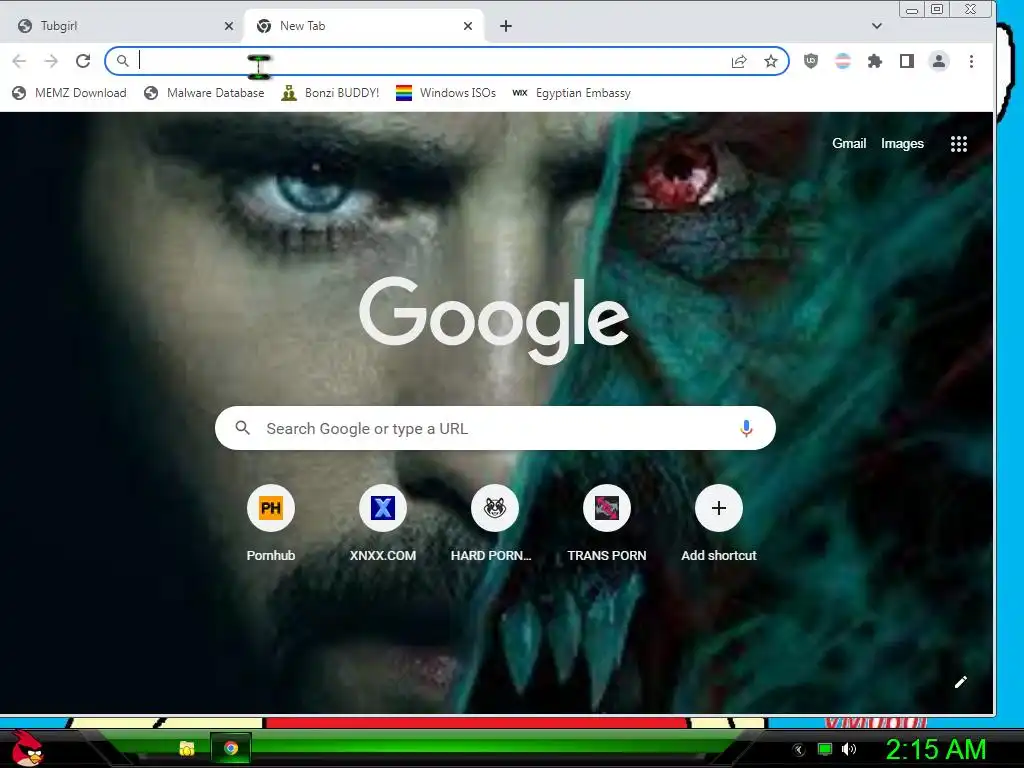Open the uBlock shield extension

pos(810,61)
